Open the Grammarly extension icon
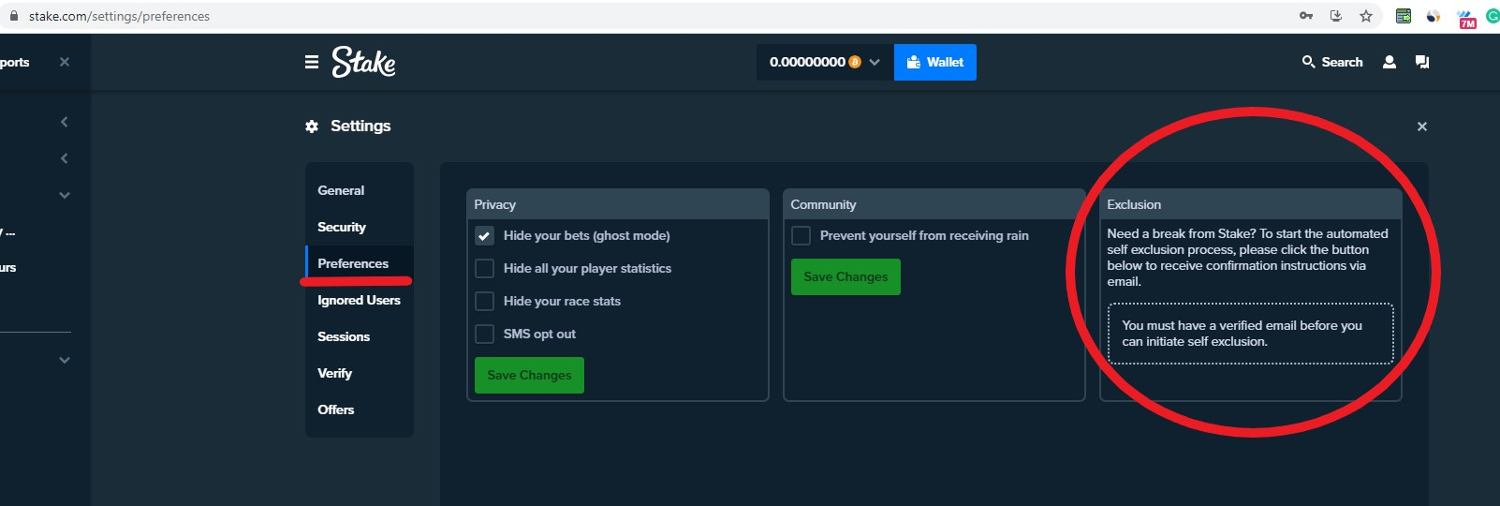This screenshot has height=506, width=1500. point(1492,16)
